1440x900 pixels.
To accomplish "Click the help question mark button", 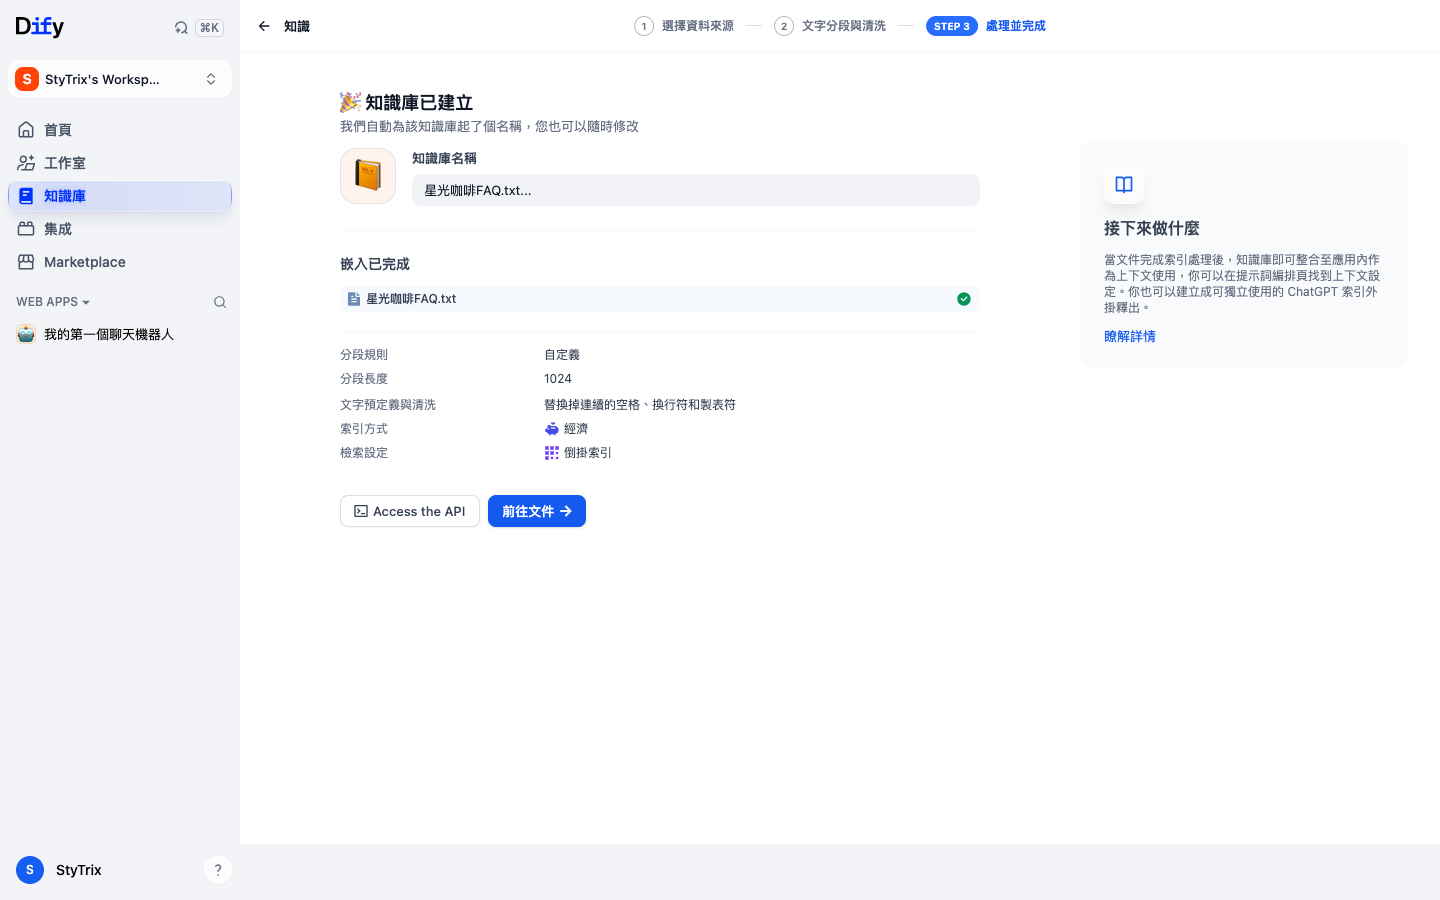I will (x=218, y=870).
